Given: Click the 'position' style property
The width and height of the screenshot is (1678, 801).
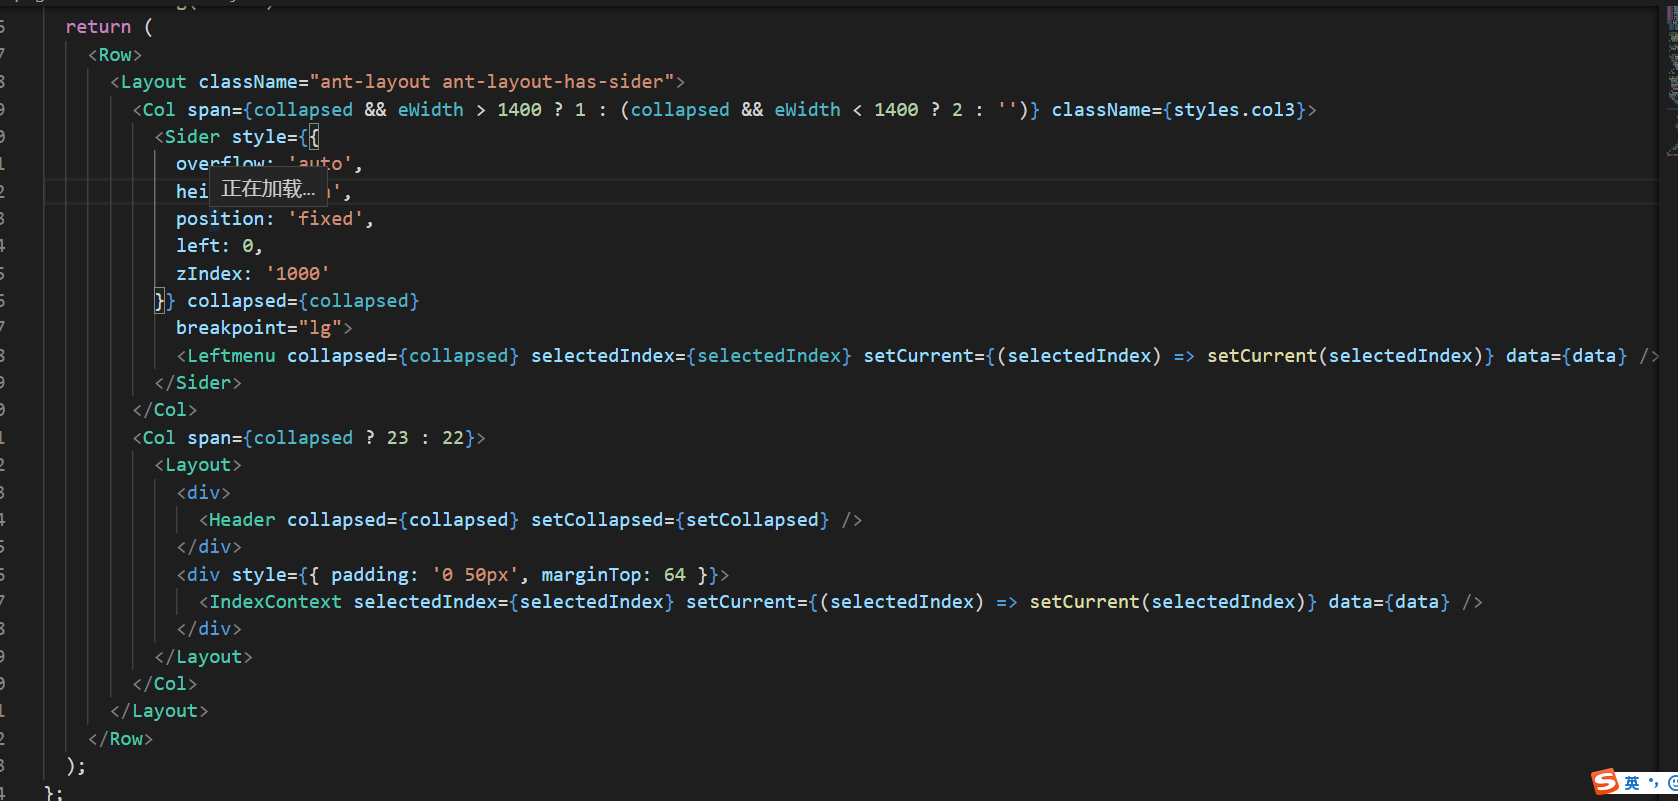Looking at the screenshot, I should (x=220, y=219).
